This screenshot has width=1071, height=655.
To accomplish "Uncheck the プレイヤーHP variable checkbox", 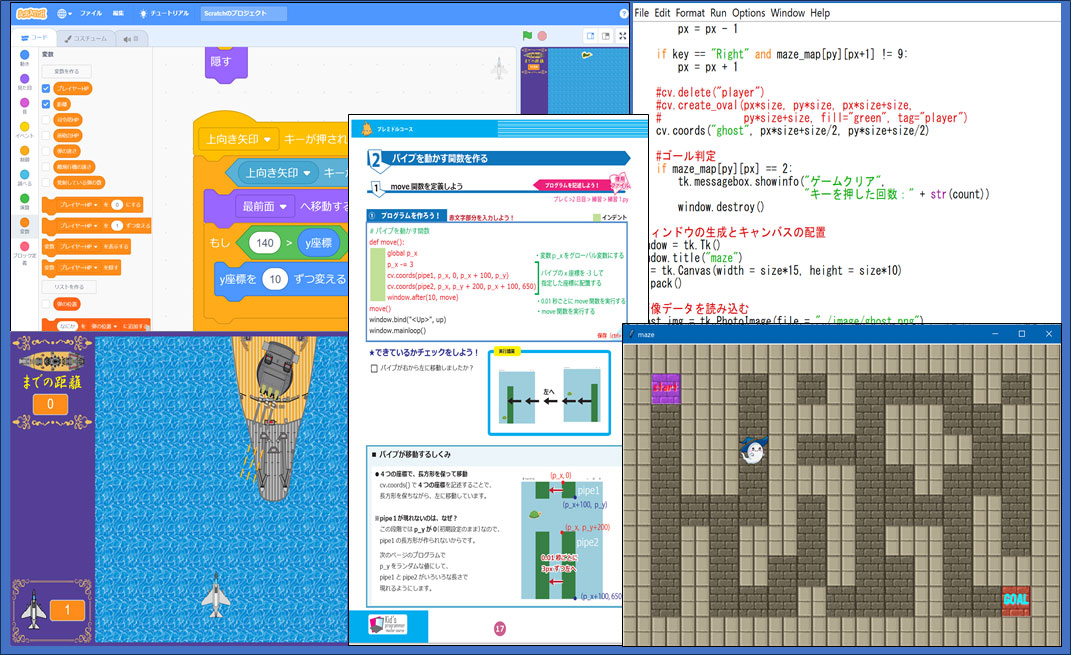I will click(x=46, y=89).
